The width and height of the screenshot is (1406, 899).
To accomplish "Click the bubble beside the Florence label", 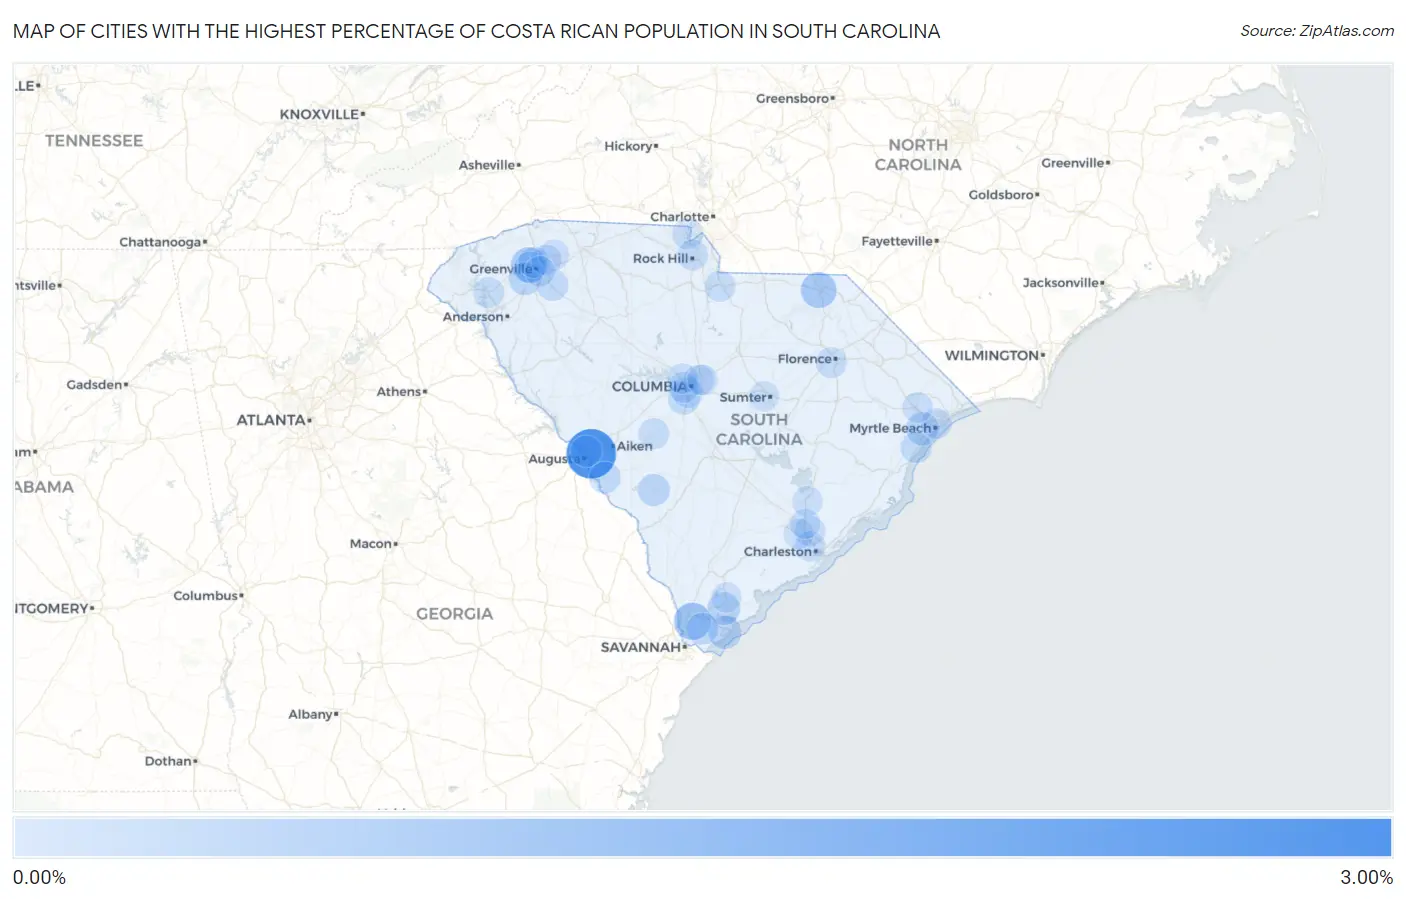I will 831,362.
